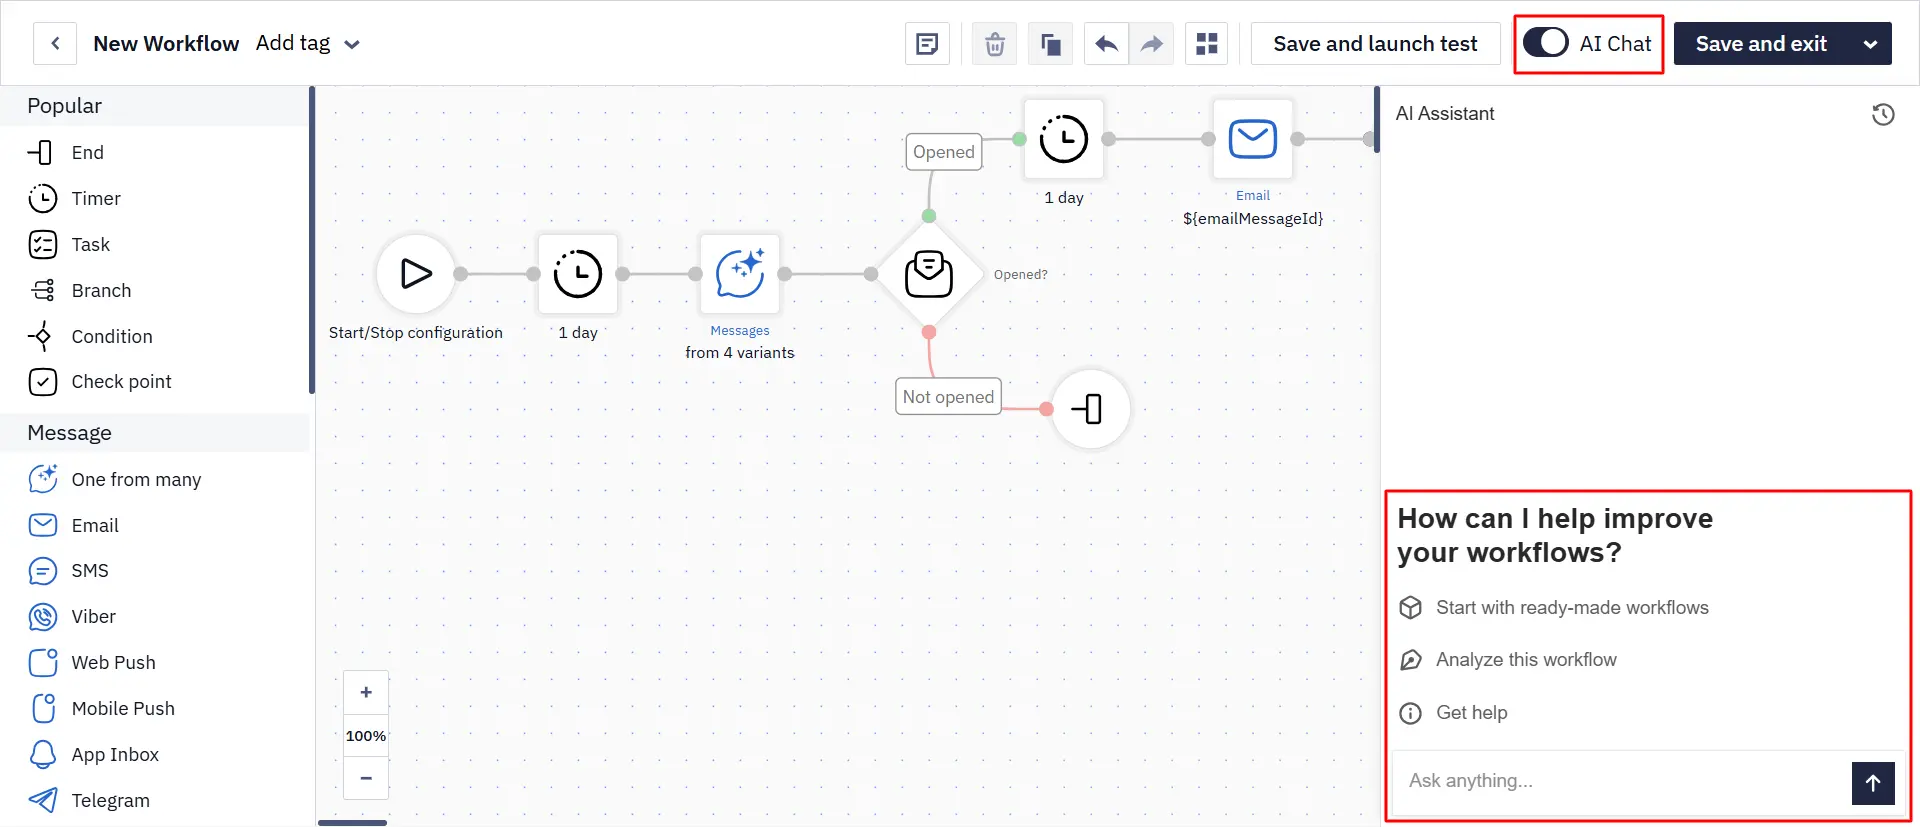Focus the Ask anything input field
Viewport: 1920px width, 827px height.
[1621, 781]
